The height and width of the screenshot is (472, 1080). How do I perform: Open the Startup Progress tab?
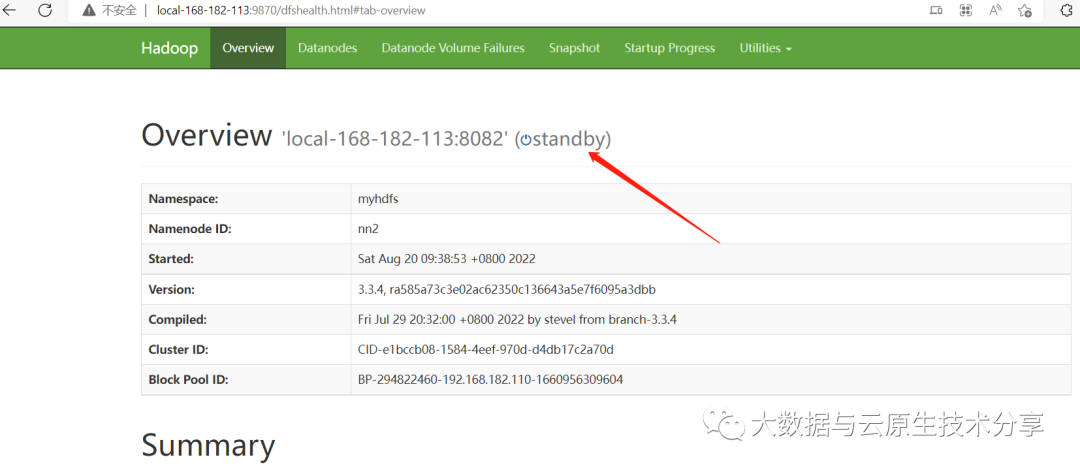tap(669, 48)
